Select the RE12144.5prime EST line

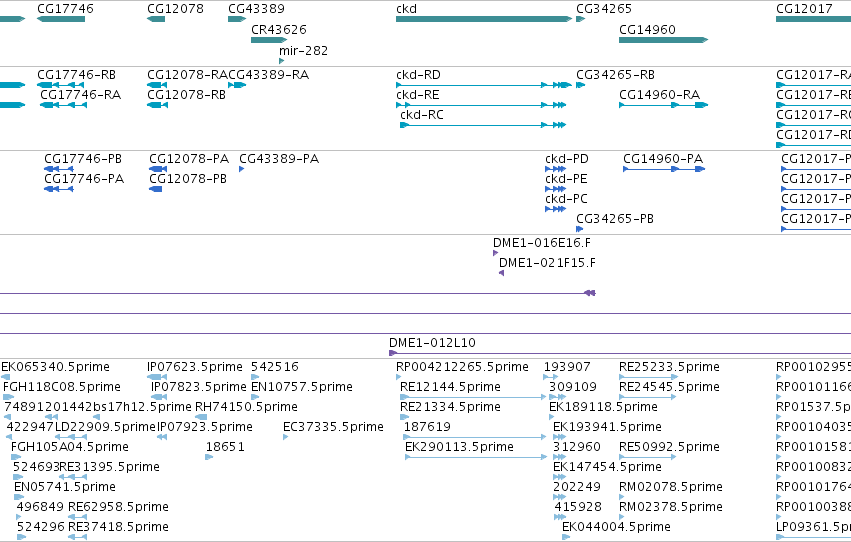point(473,398)
